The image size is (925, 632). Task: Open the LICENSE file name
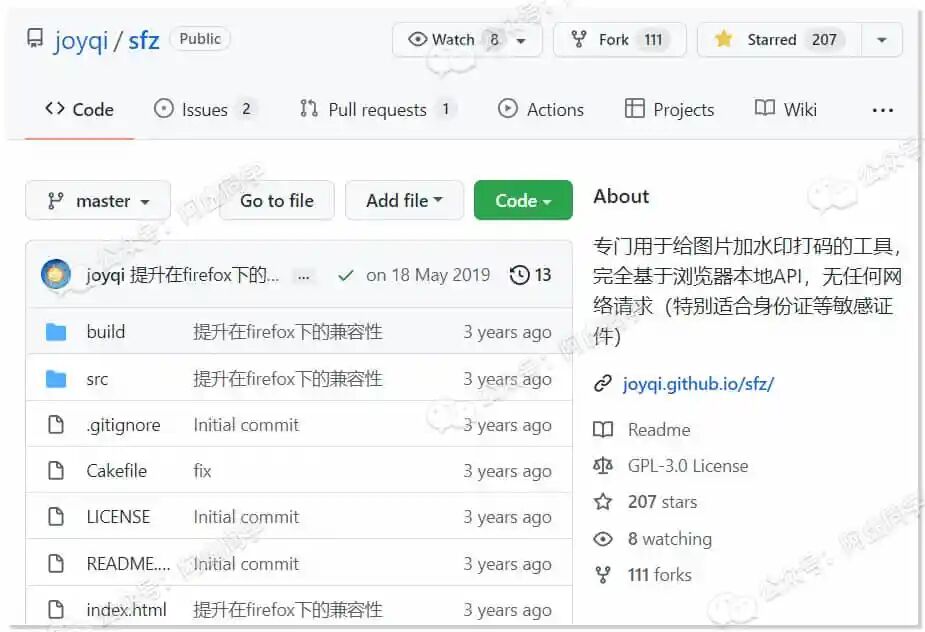118,517
